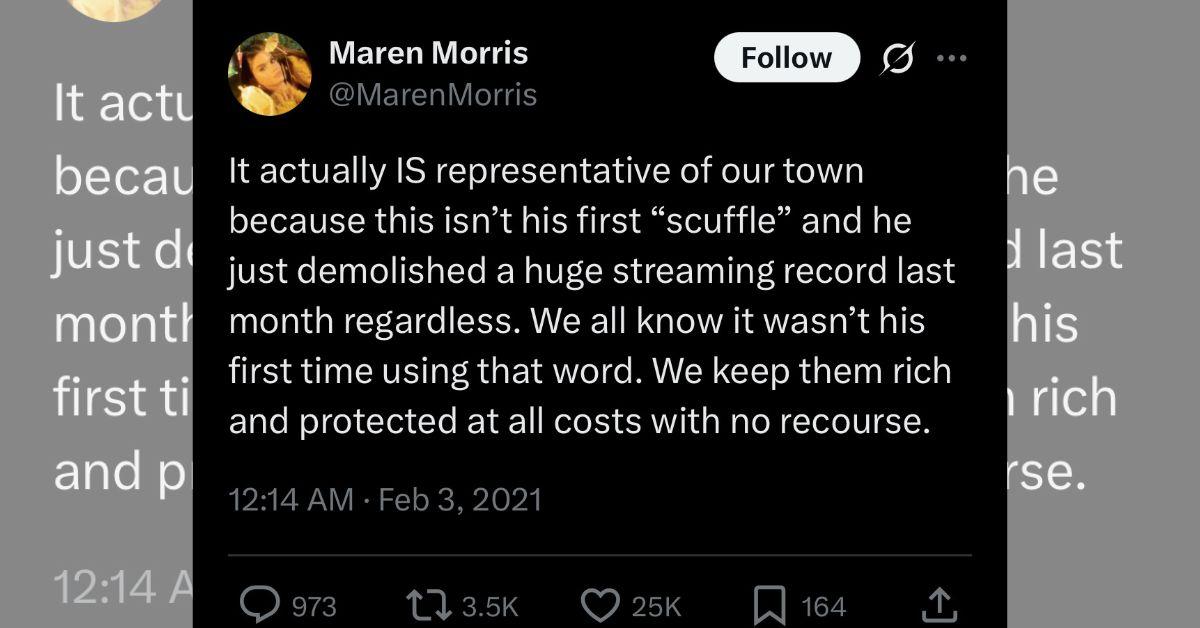Share the tweet via the upload arrow icon

[x=939, y=603]
